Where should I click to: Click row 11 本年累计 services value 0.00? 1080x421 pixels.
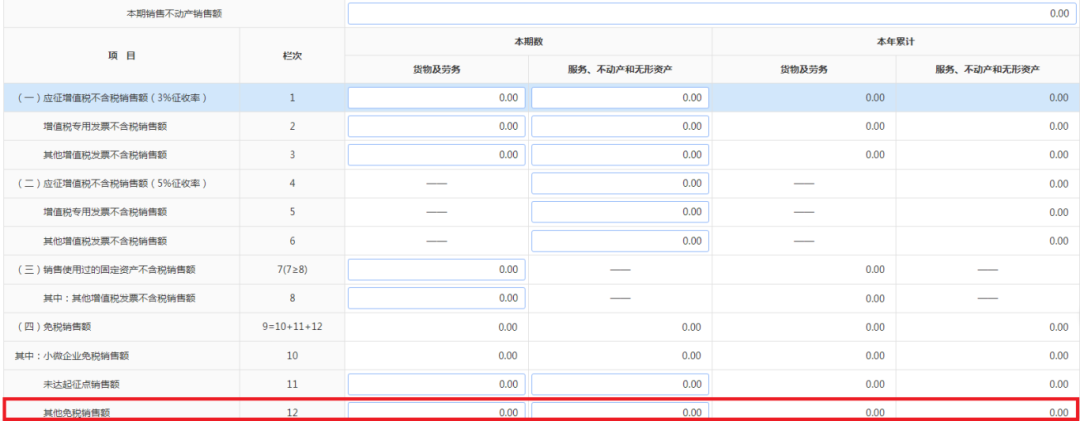[x=1059, y=384]
